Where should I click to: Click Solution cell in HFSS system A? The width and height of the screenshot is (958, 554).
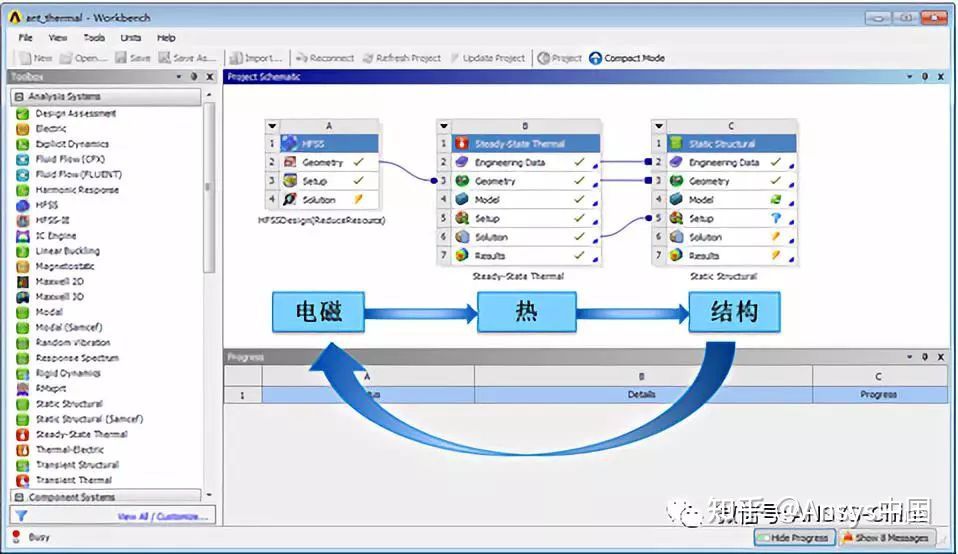(330, 200)
